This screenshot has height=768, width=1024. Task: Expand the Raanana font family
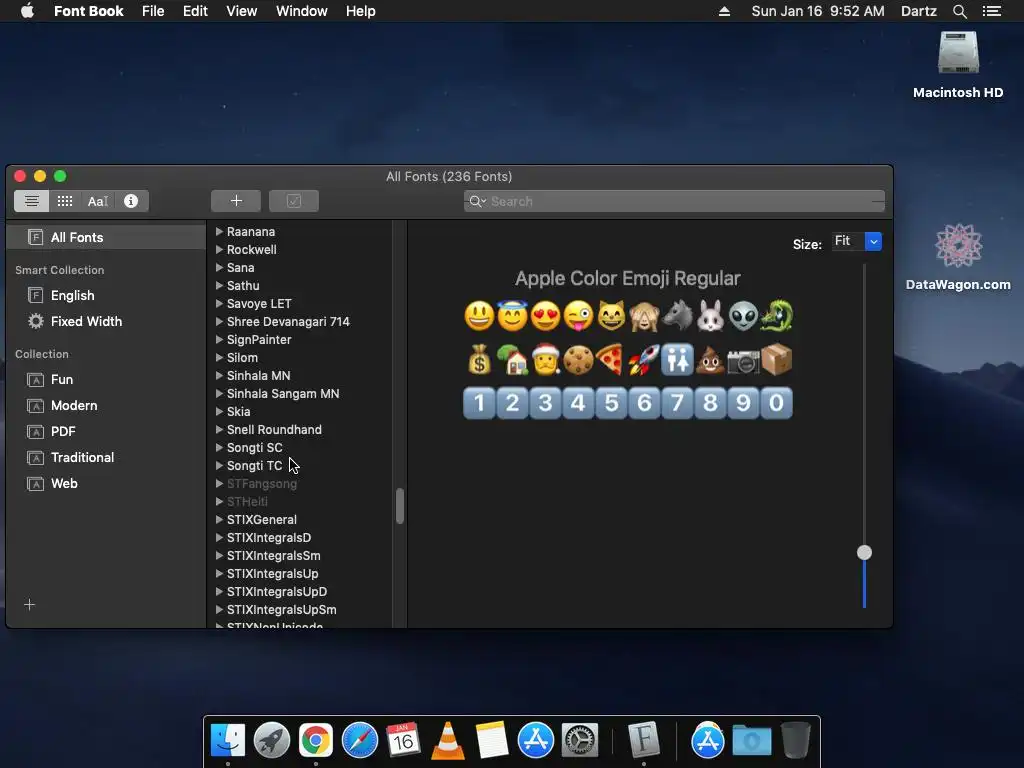(x=219, y=231)
